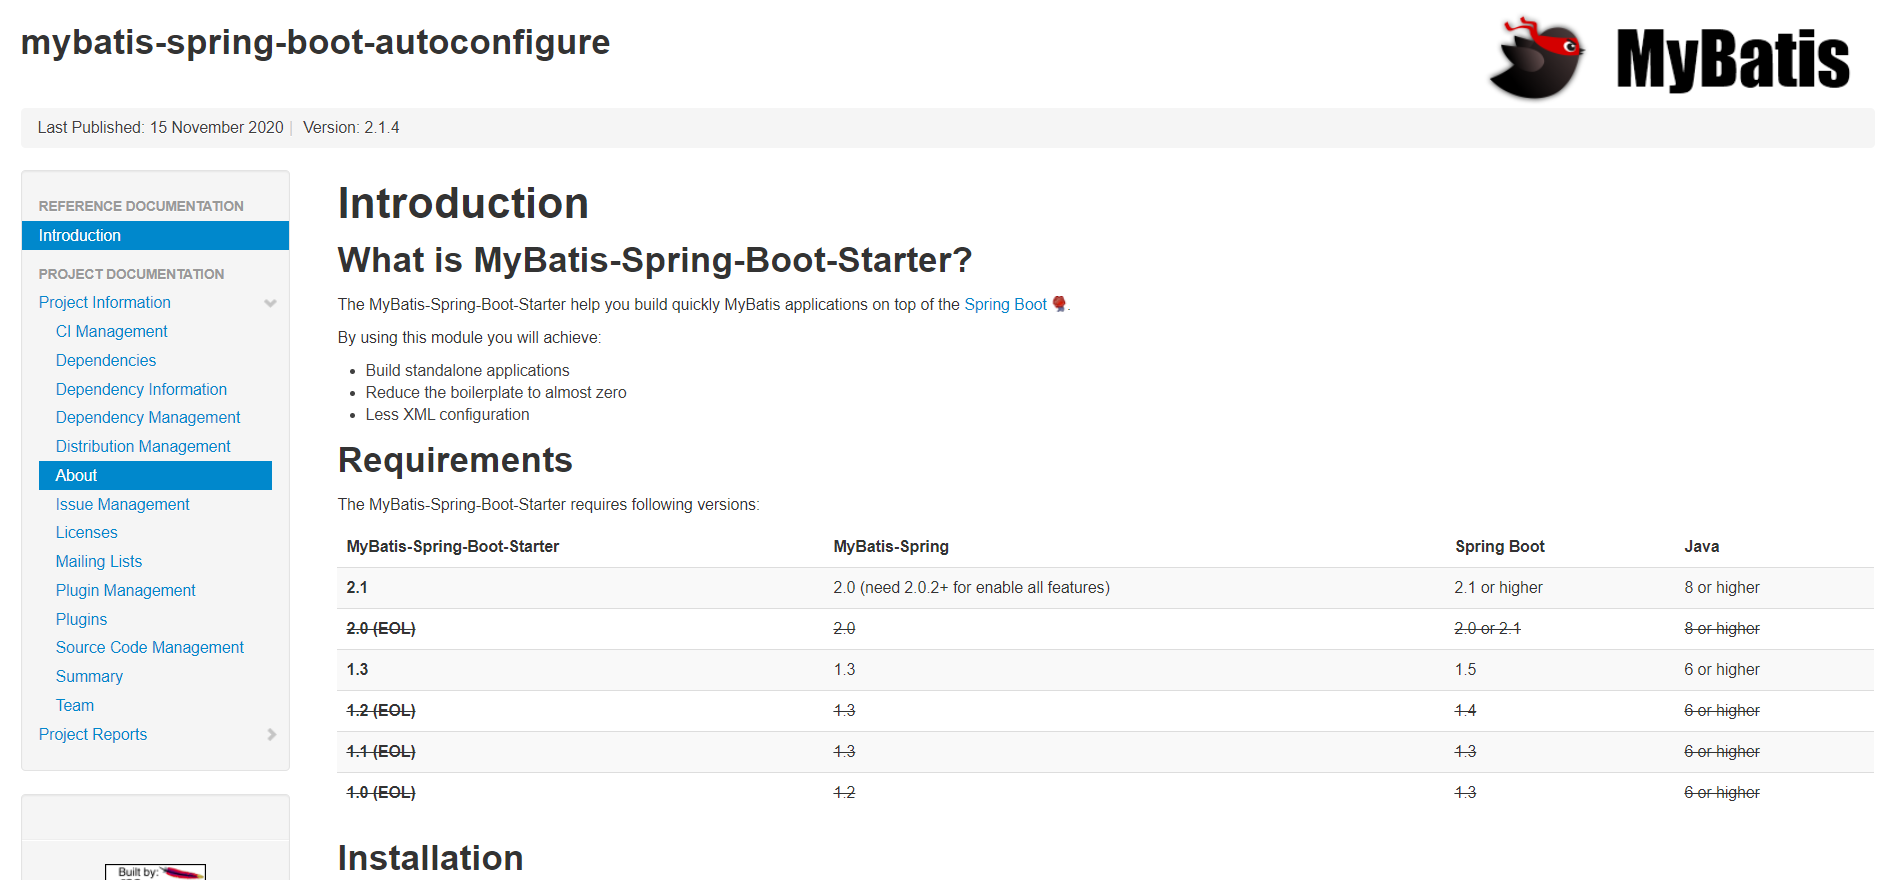Open the Introduction sidebar item
Screen dimensions: 1896x880
point(155,235)
